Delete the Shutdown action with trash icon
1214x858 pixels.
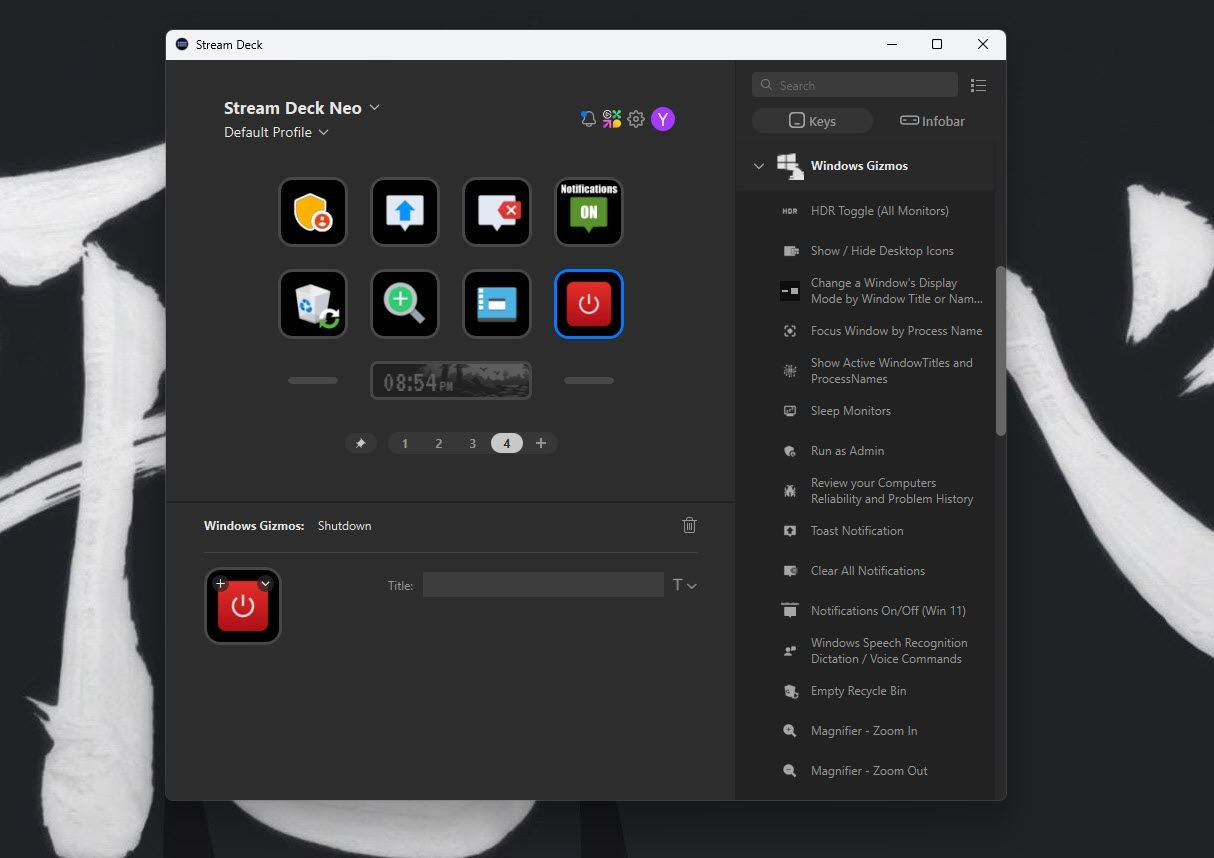pos(689,525)
